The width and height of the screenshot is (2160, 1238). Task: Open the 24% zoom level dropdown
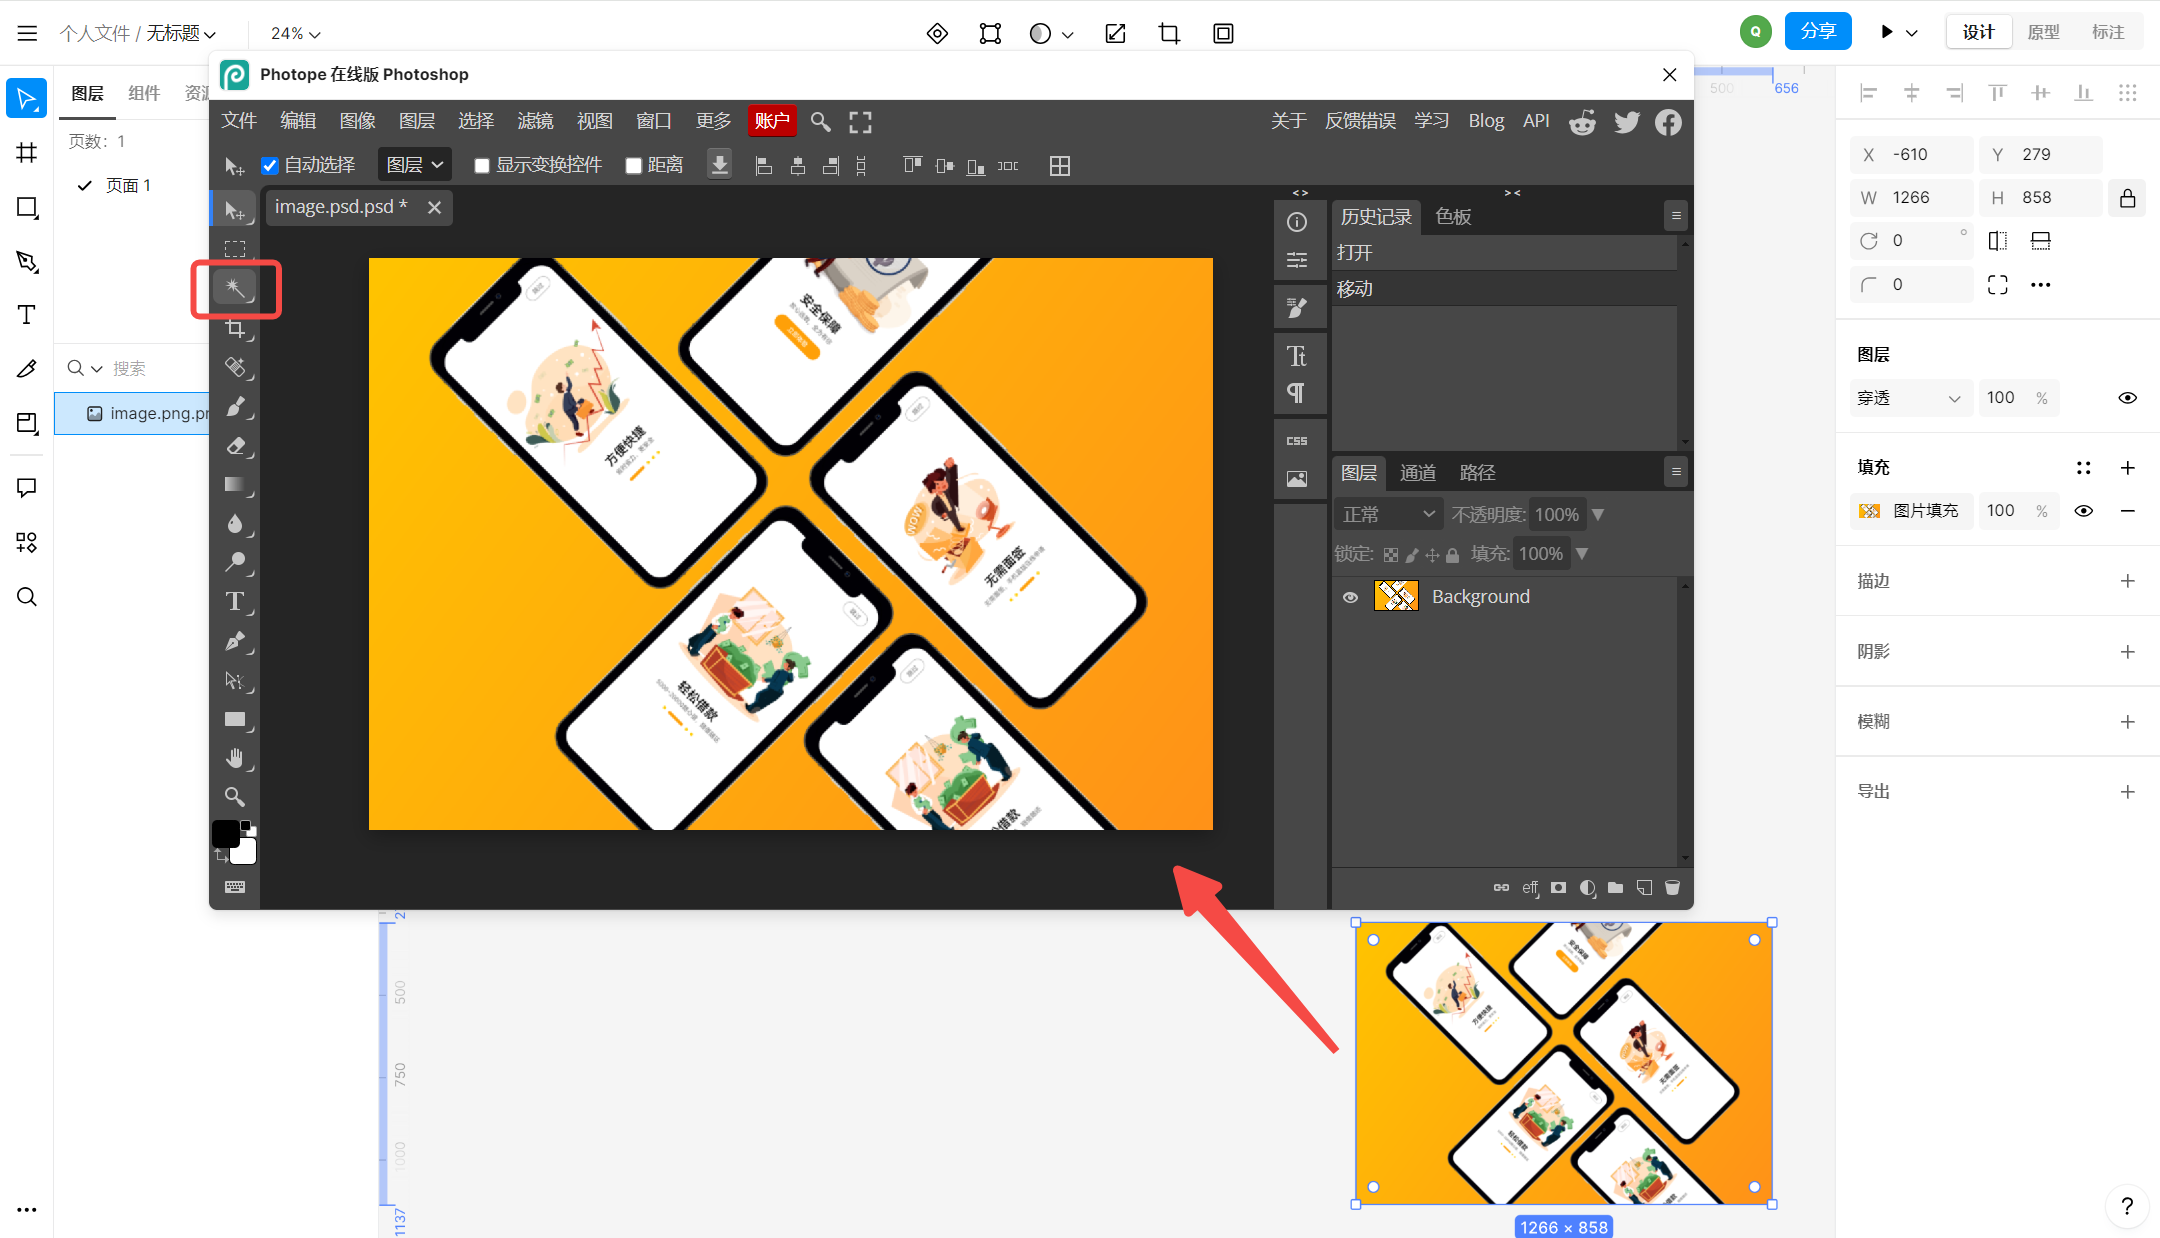295,34
